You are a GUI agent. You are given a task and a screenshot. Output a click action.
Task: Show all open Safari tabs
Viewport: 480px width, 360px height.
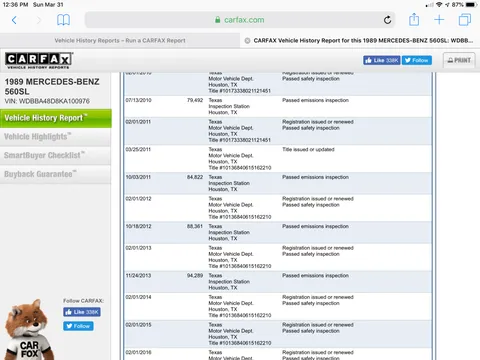[x=465, y=20]
